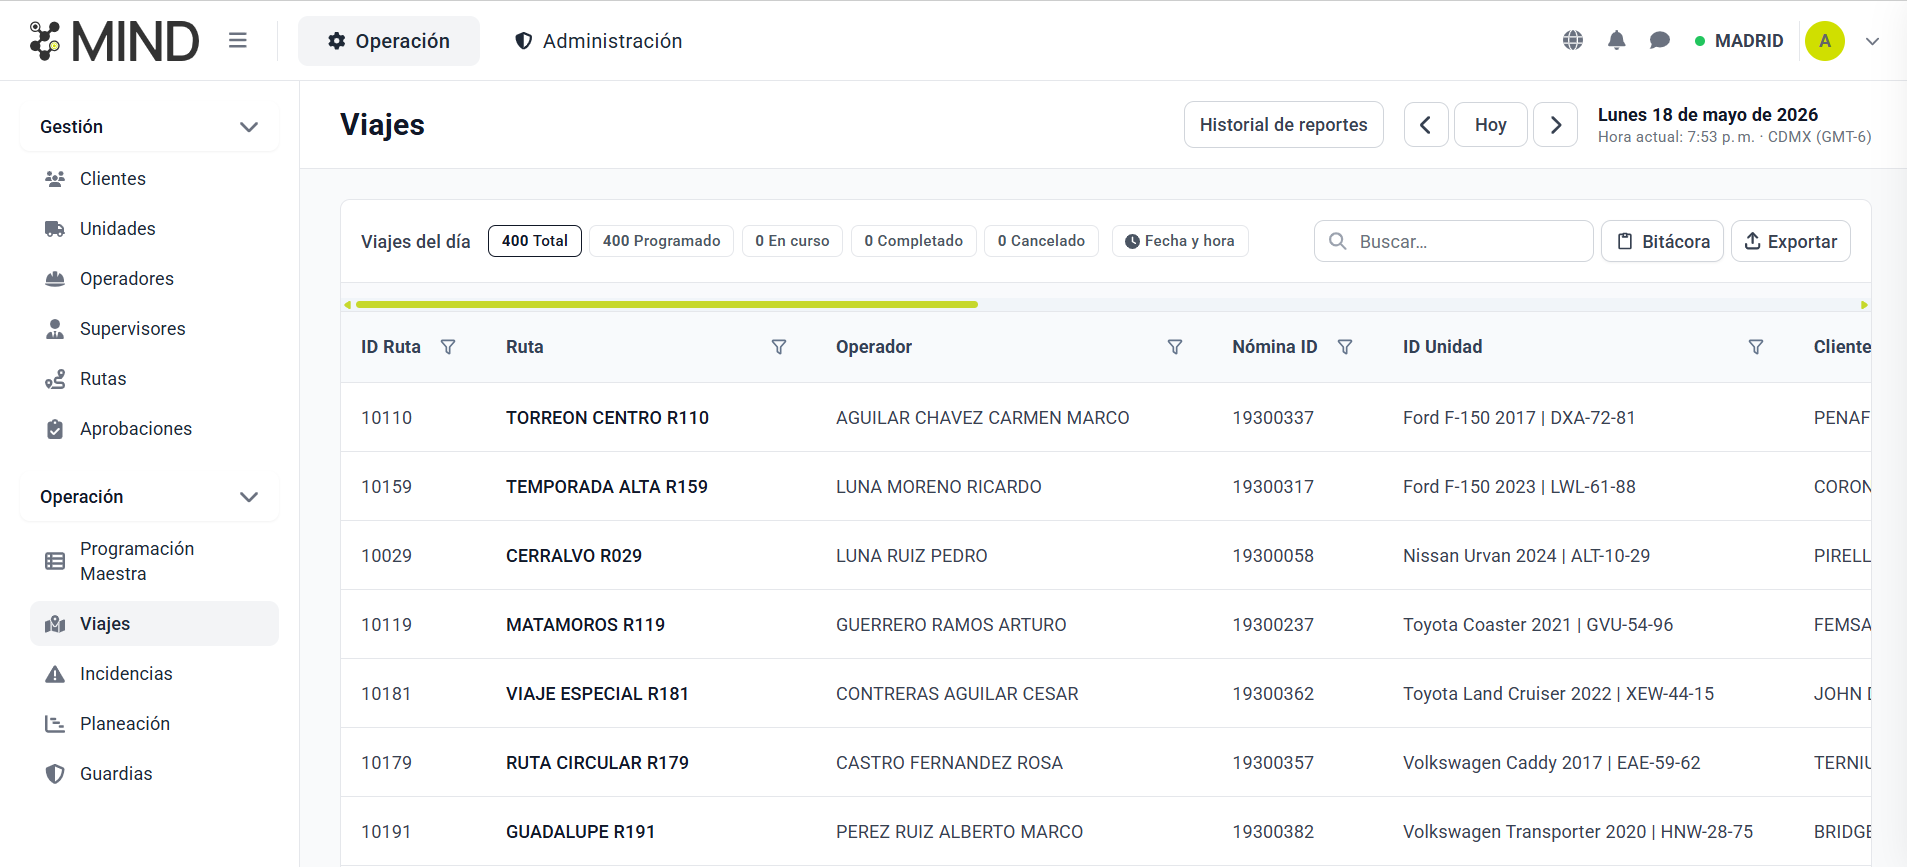Filter the ID Unidad column
The height and width of the screenshot is (867, 1907).
[1756, 347]
